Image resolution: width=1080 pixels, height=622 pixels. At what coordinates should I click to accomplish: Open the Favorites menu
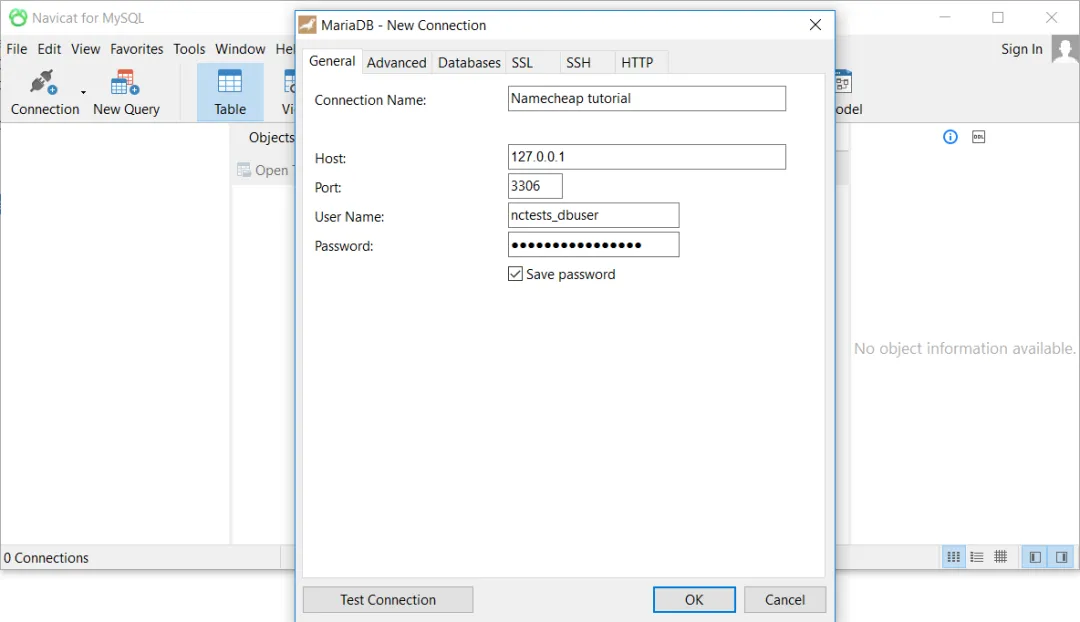[136, 49]
